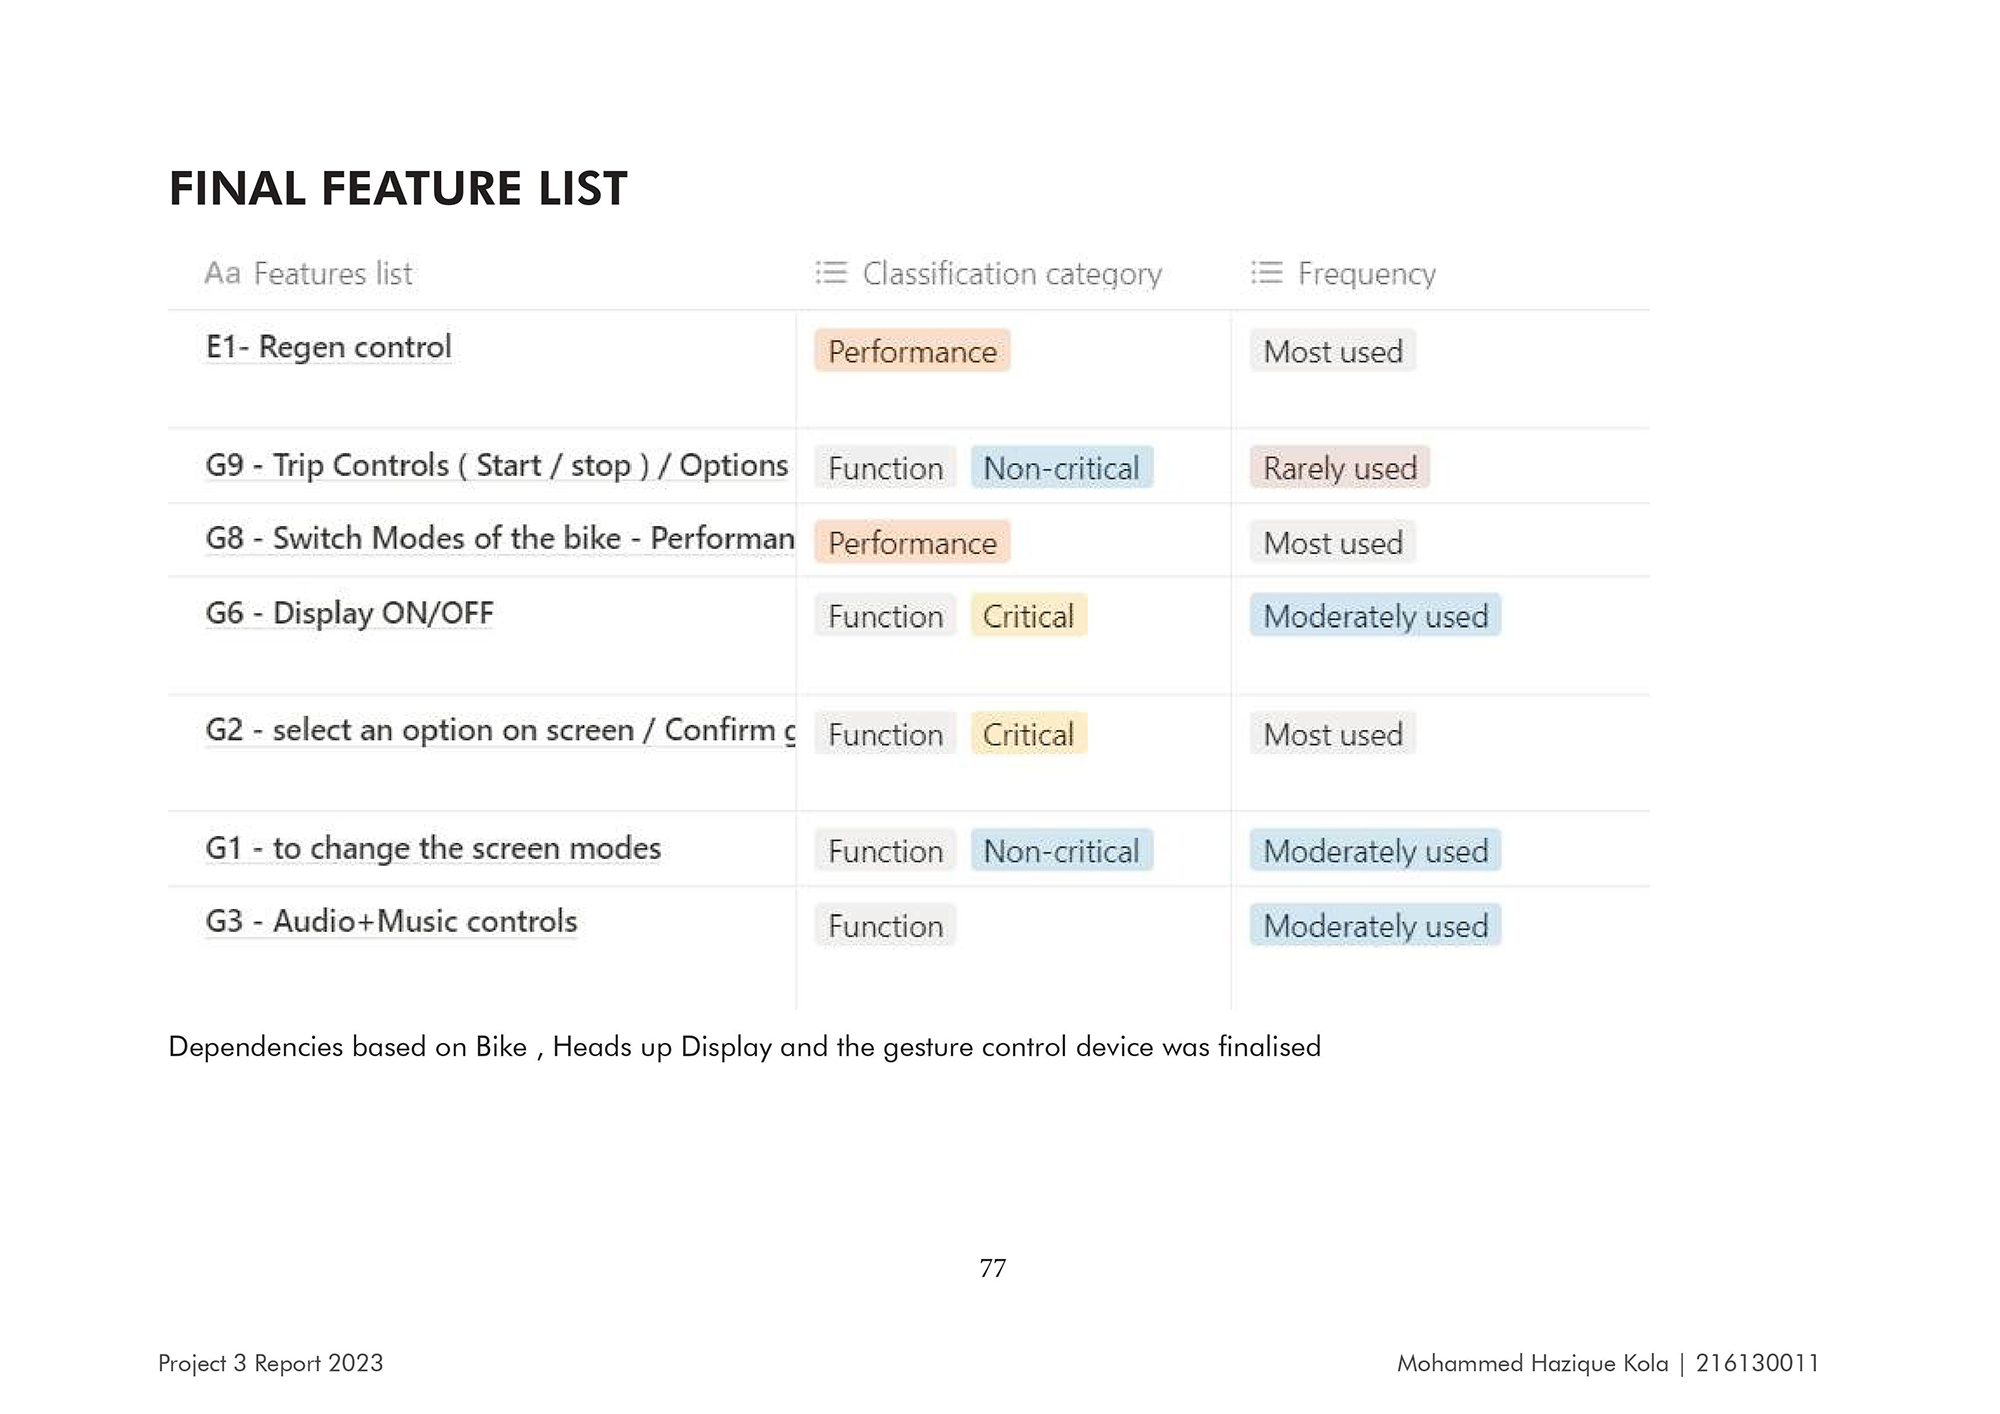Click the list icon beside Frequency

[x=1266, y=273]
